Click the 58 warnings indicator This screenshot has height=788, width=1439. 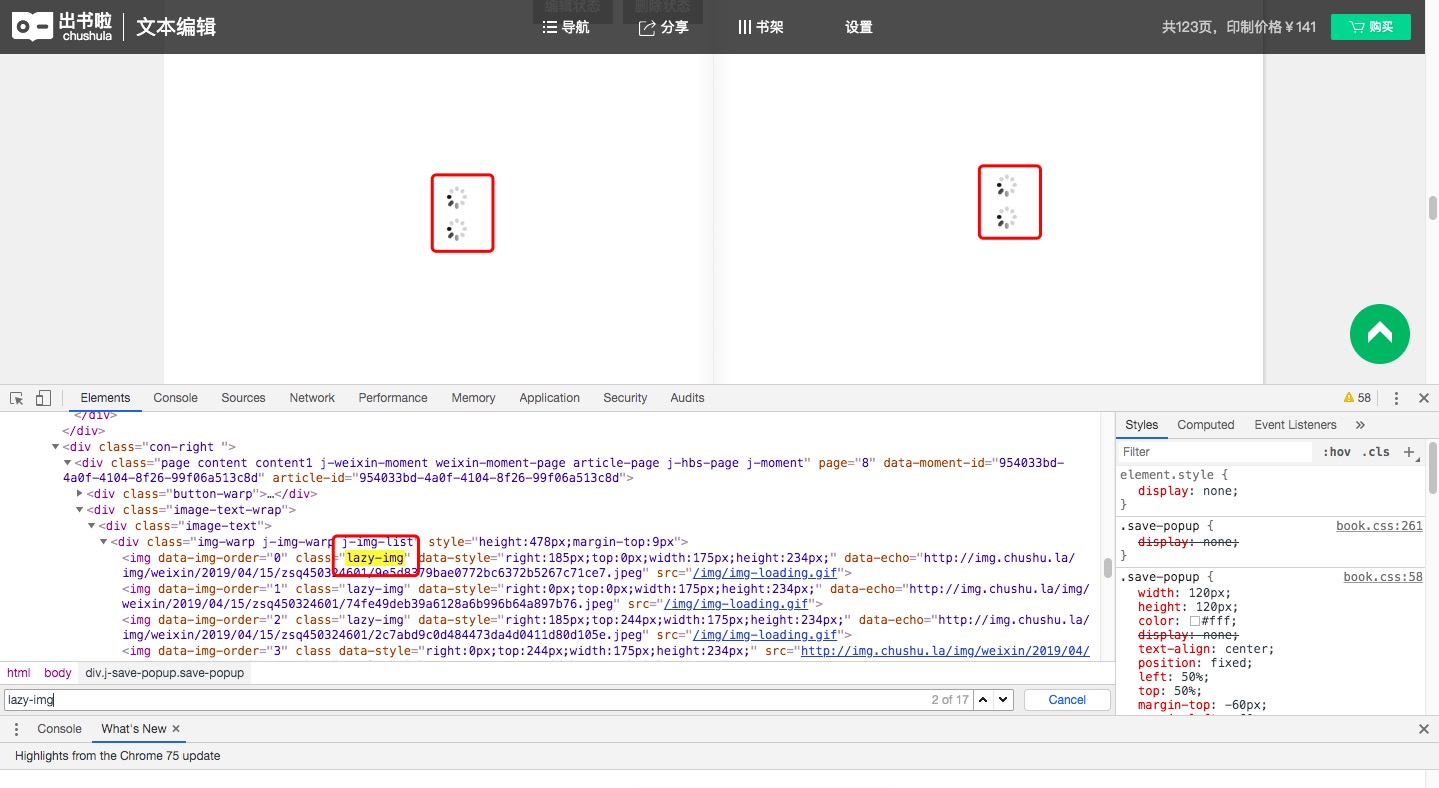(x=1357, y=398)
